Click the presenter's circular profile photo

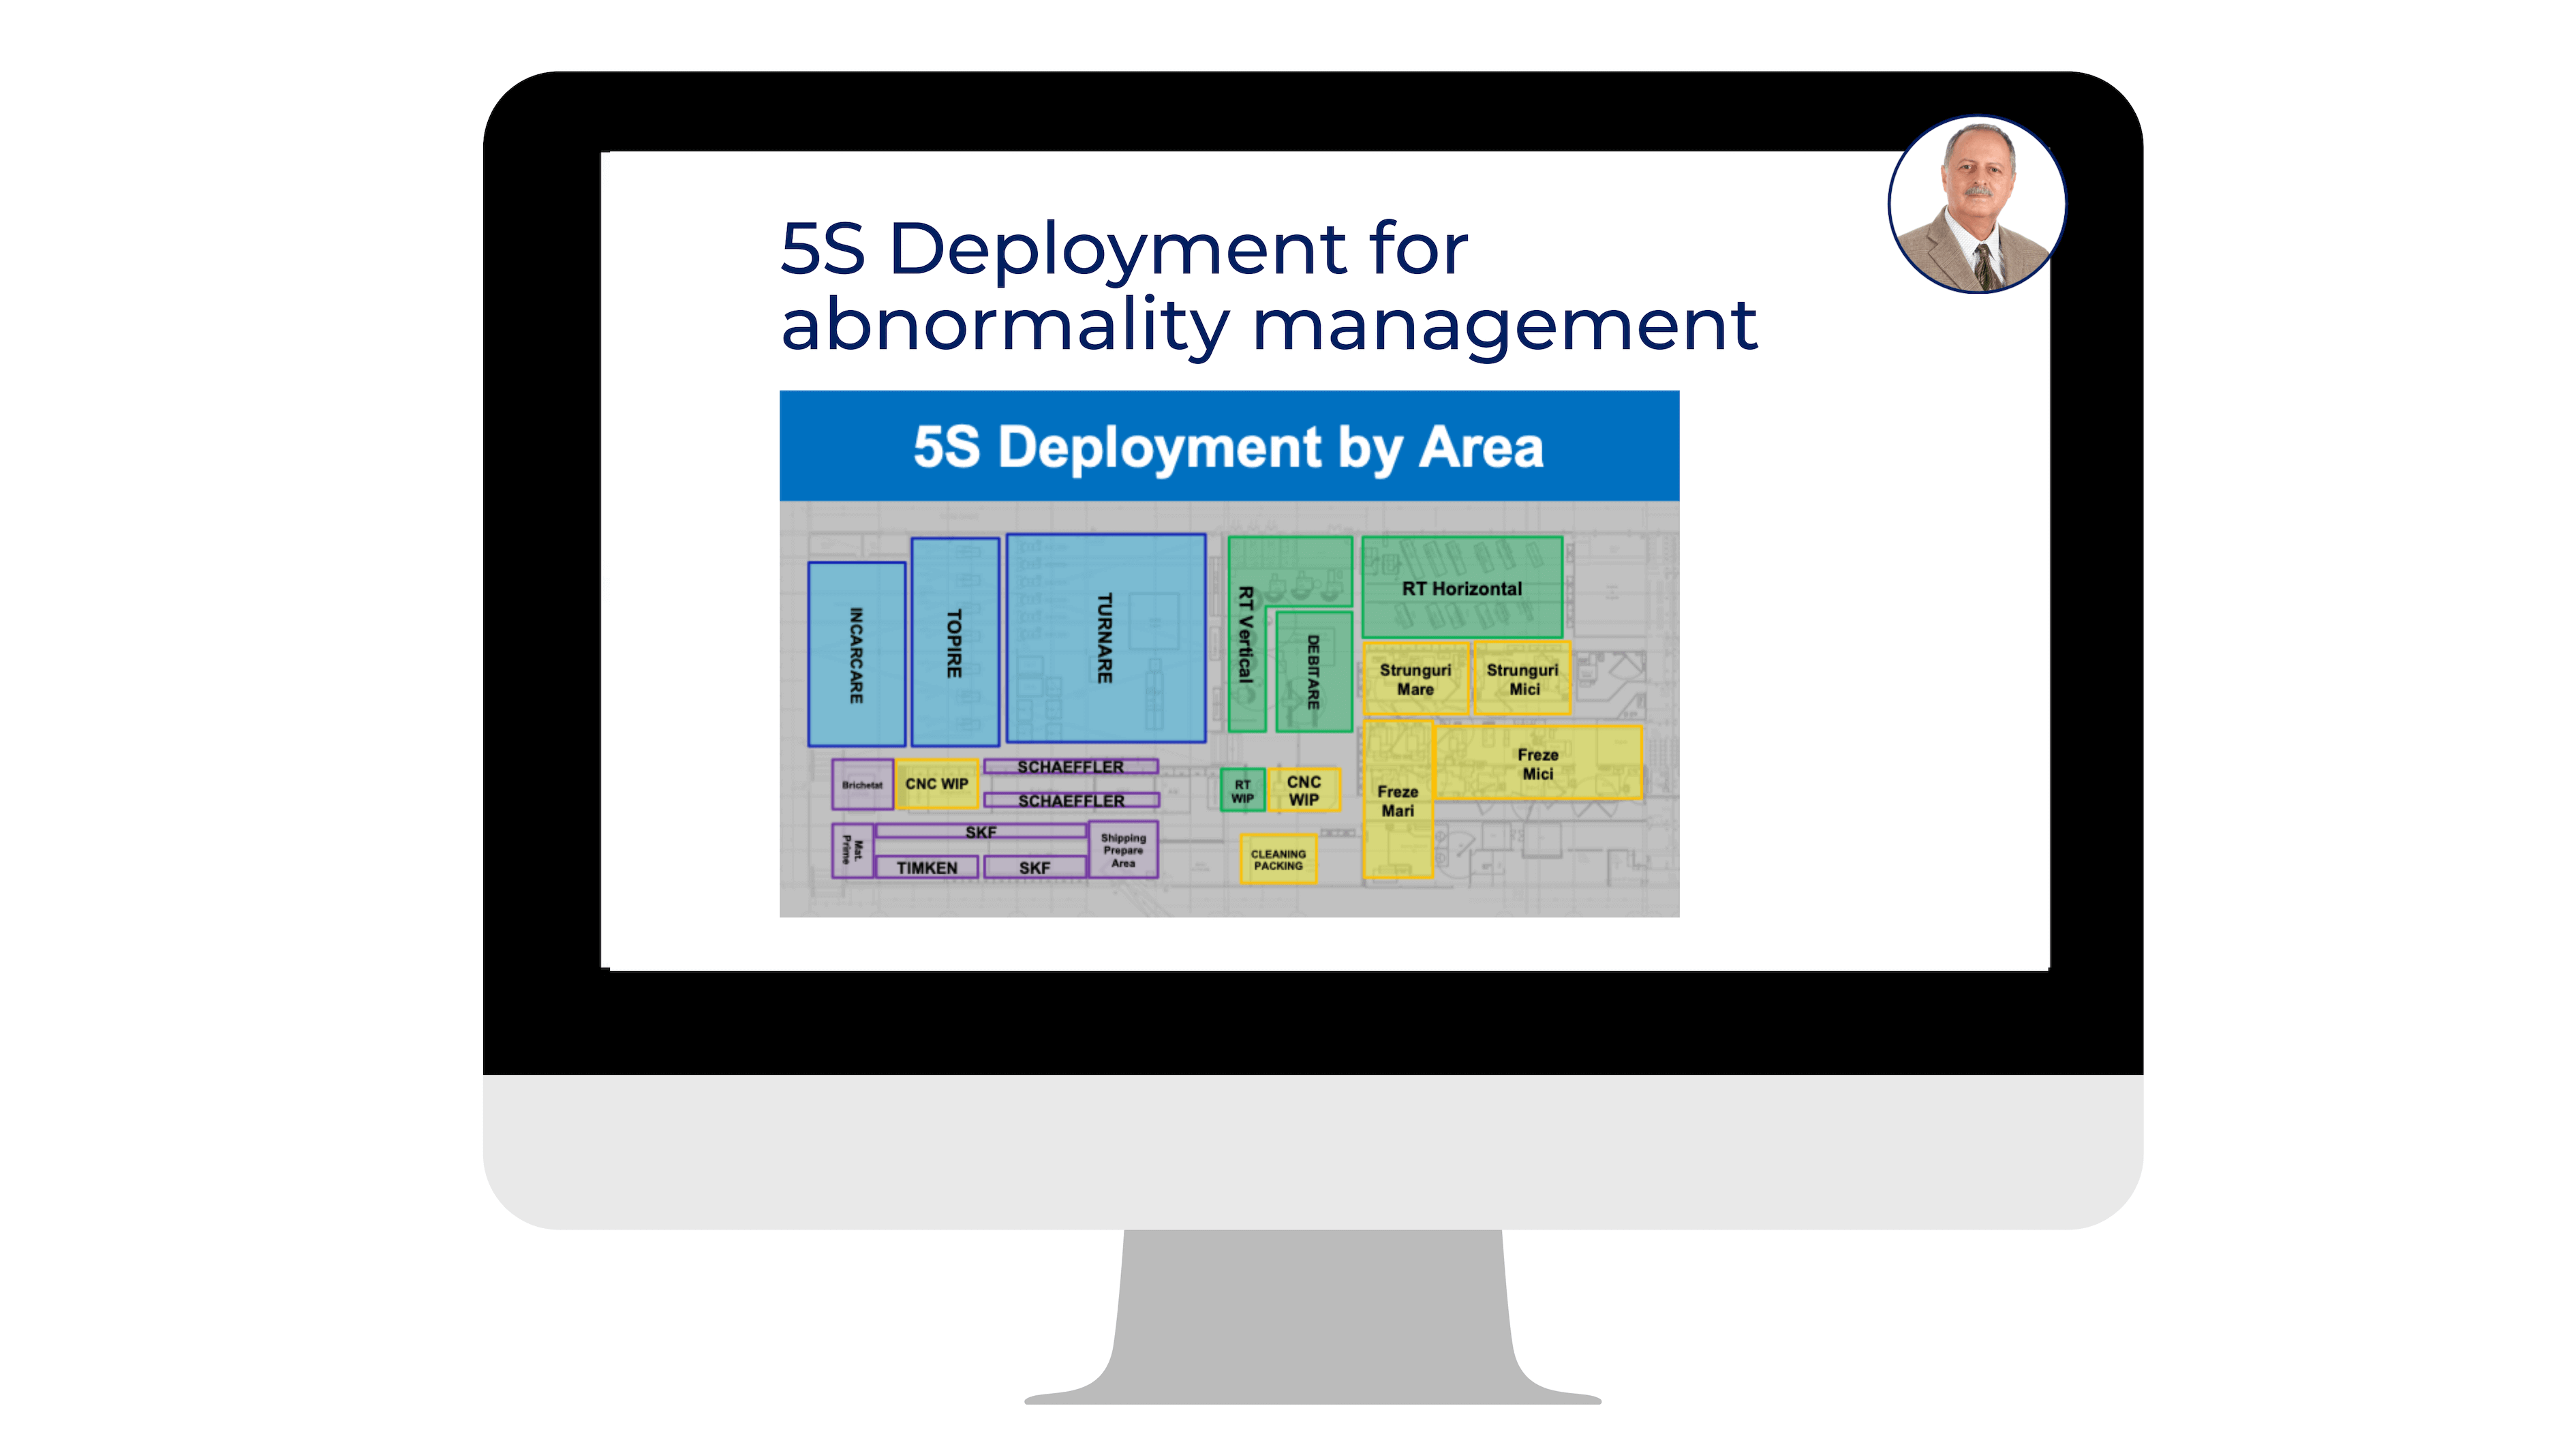[1976, 204]
